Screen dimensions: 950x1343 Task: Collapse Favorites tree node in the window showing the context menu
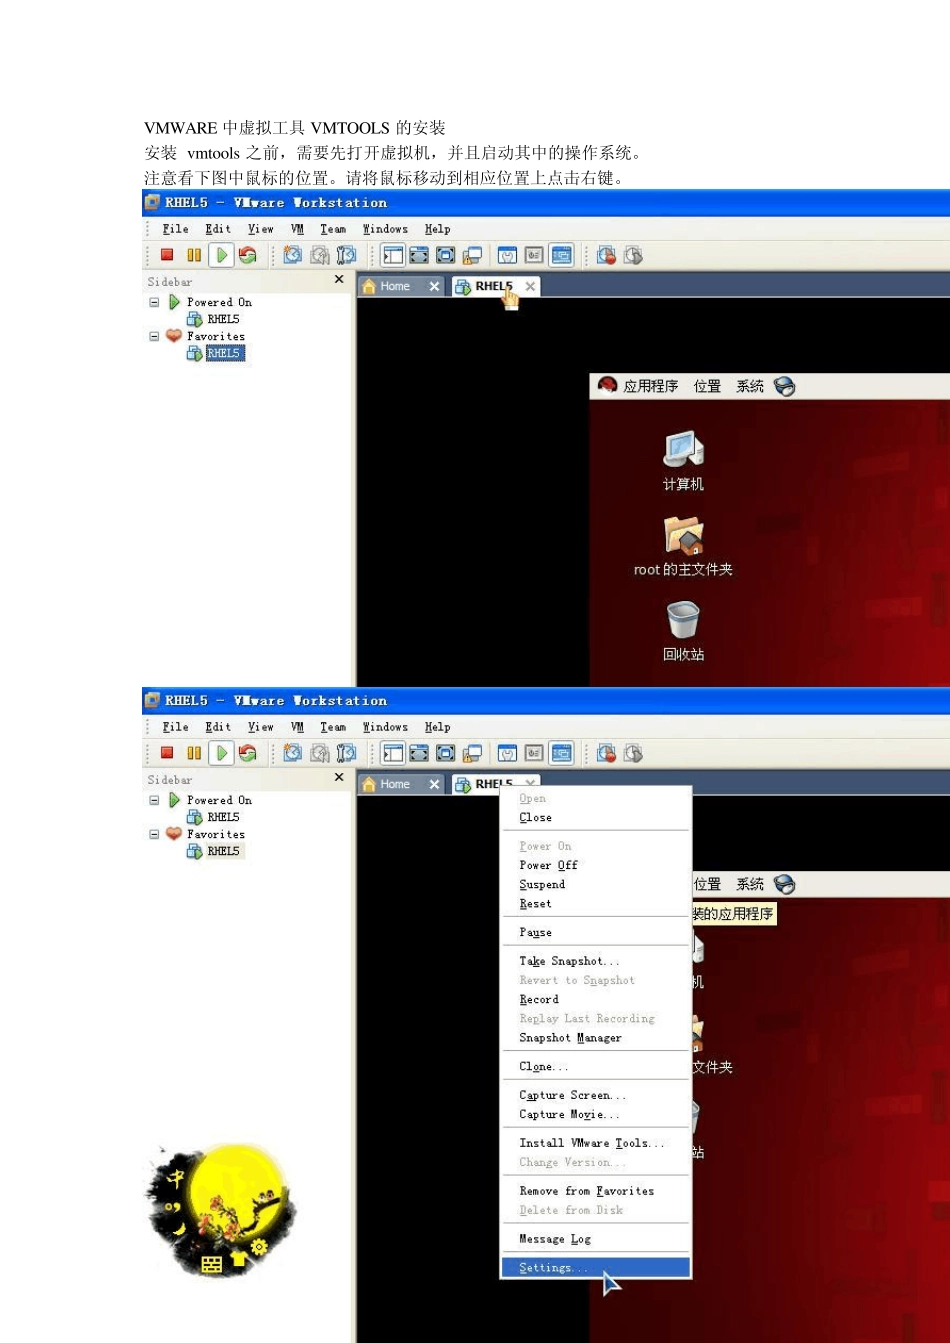[x=154, y=834]
